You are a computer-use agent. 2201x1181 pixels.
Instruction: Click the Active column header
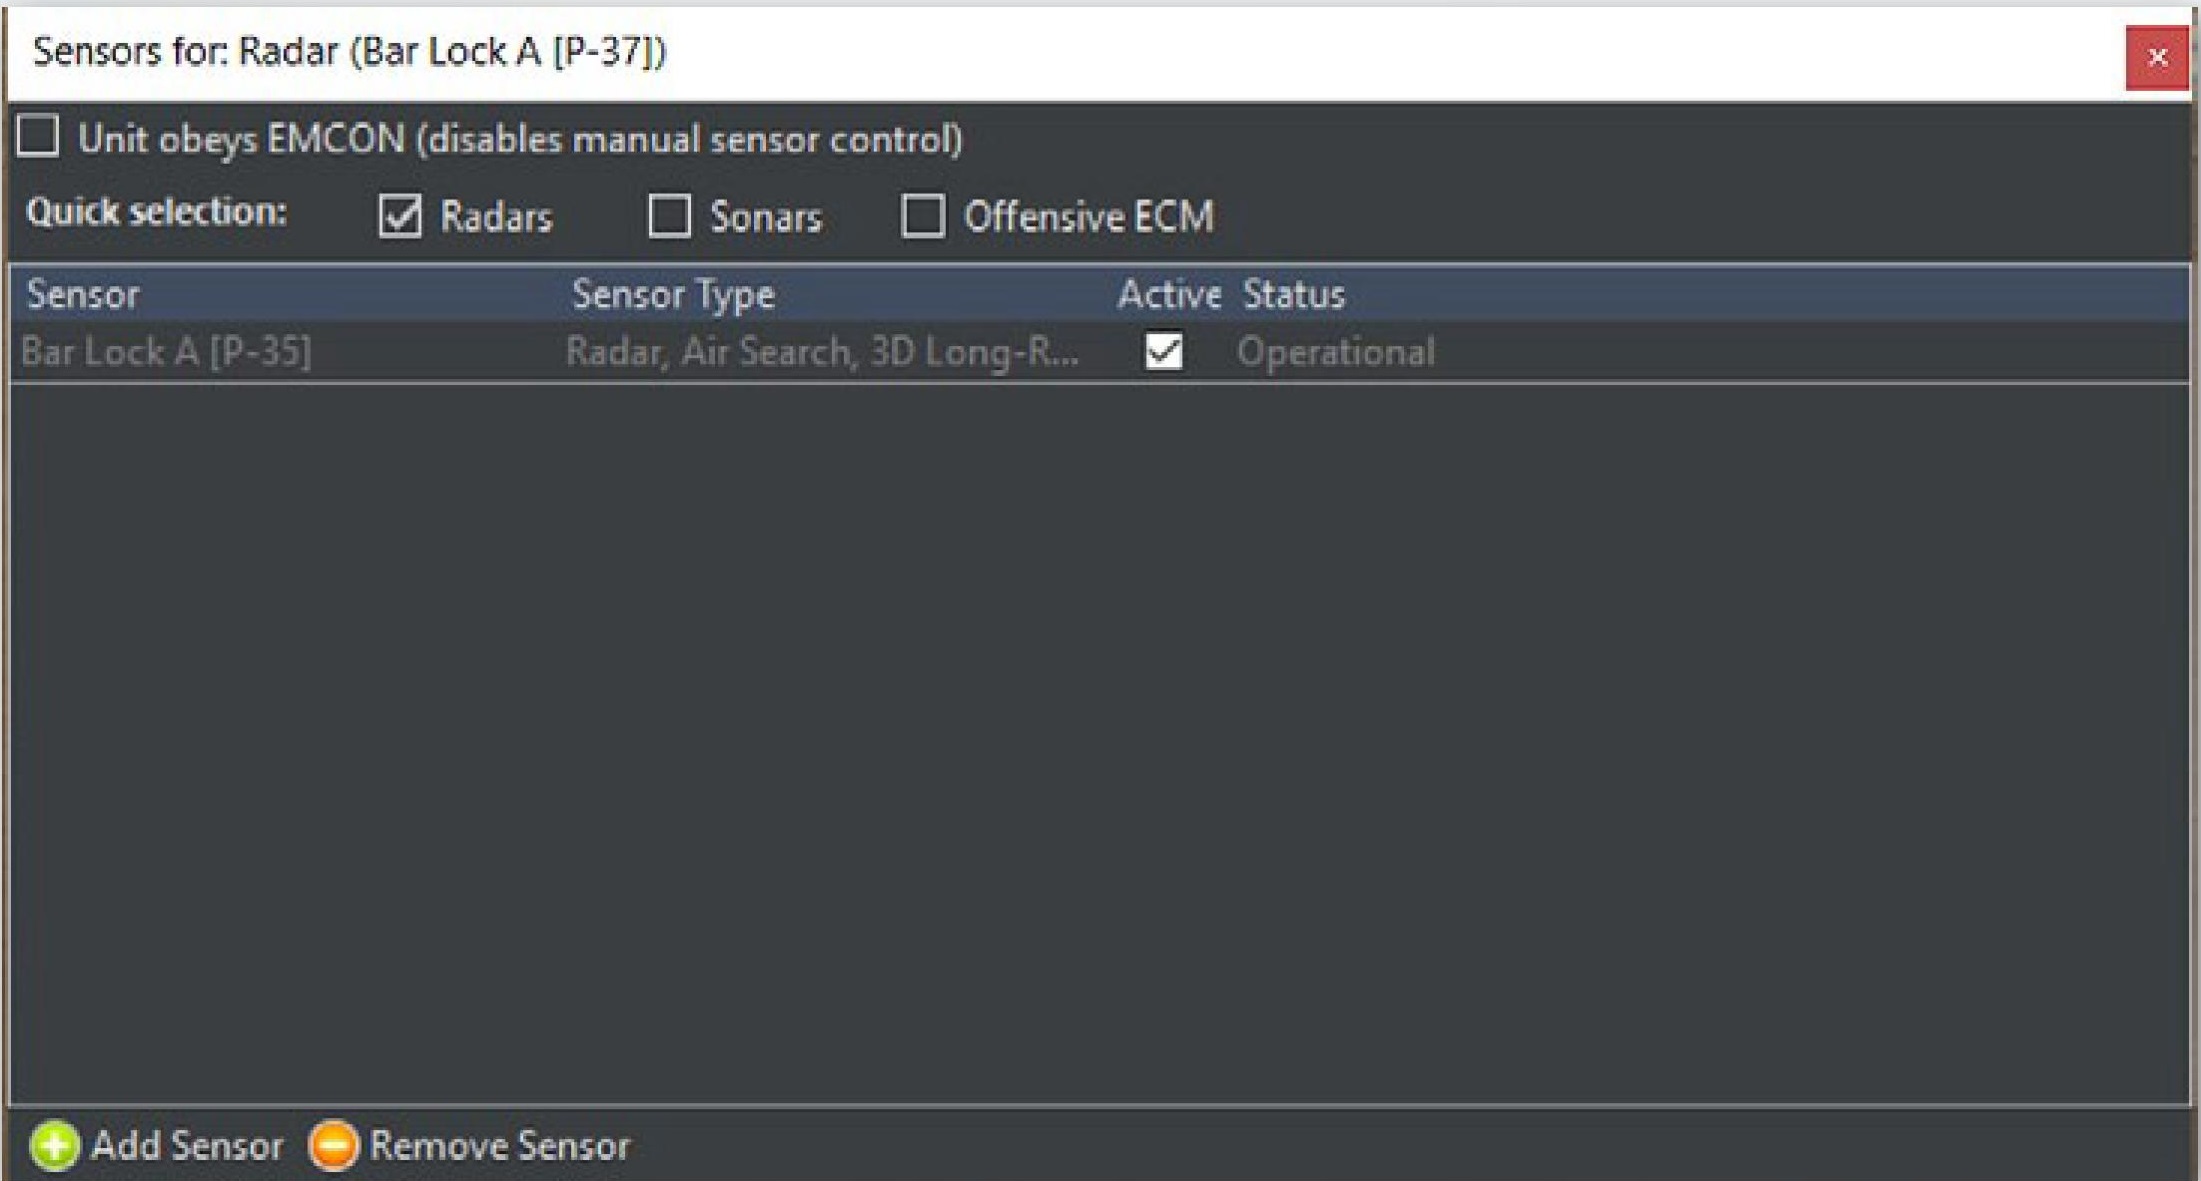point(1168,294)
